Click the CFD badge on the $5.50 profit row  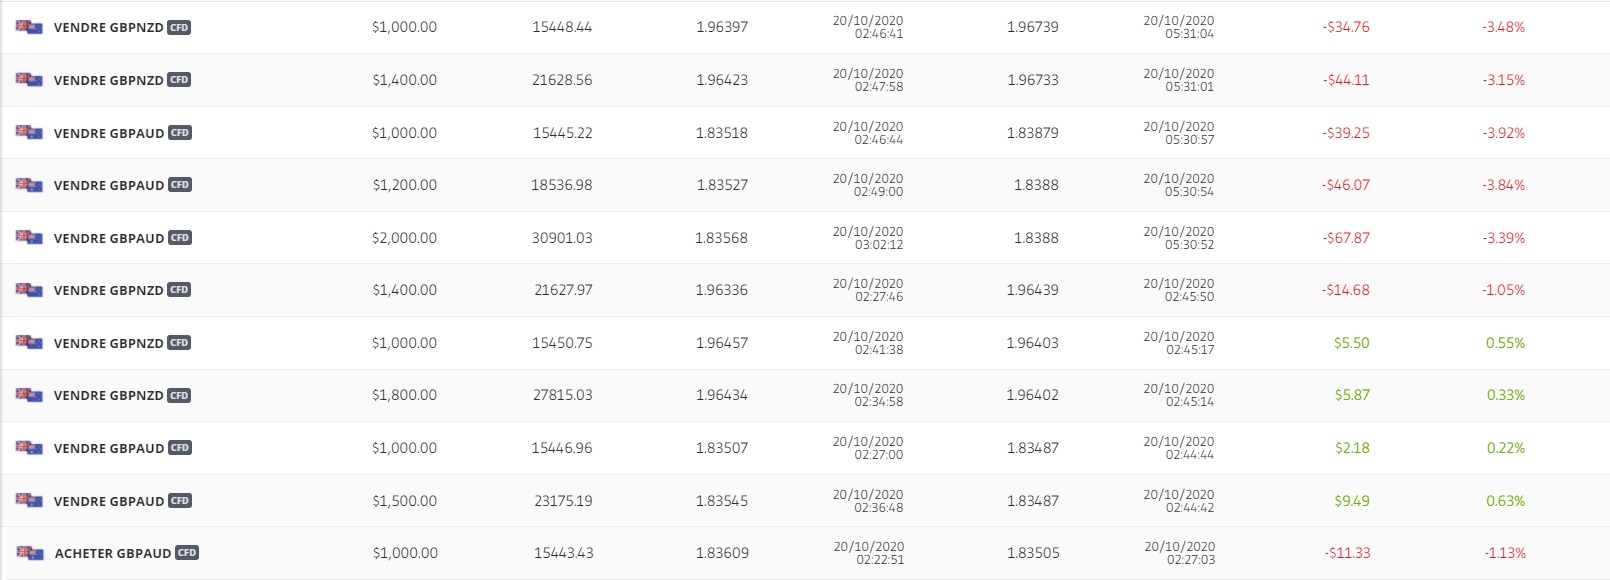(179, 343)
